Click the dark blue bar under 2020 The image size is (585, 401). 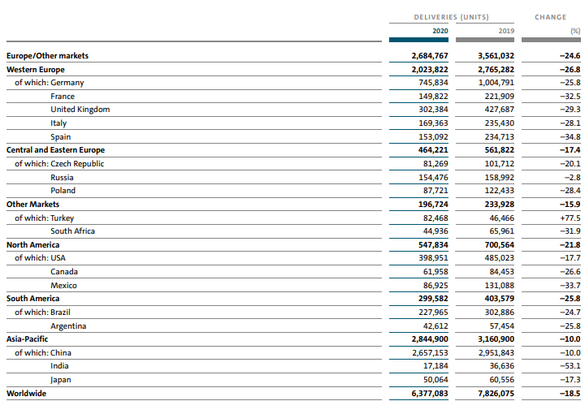(x=419, y=40)
